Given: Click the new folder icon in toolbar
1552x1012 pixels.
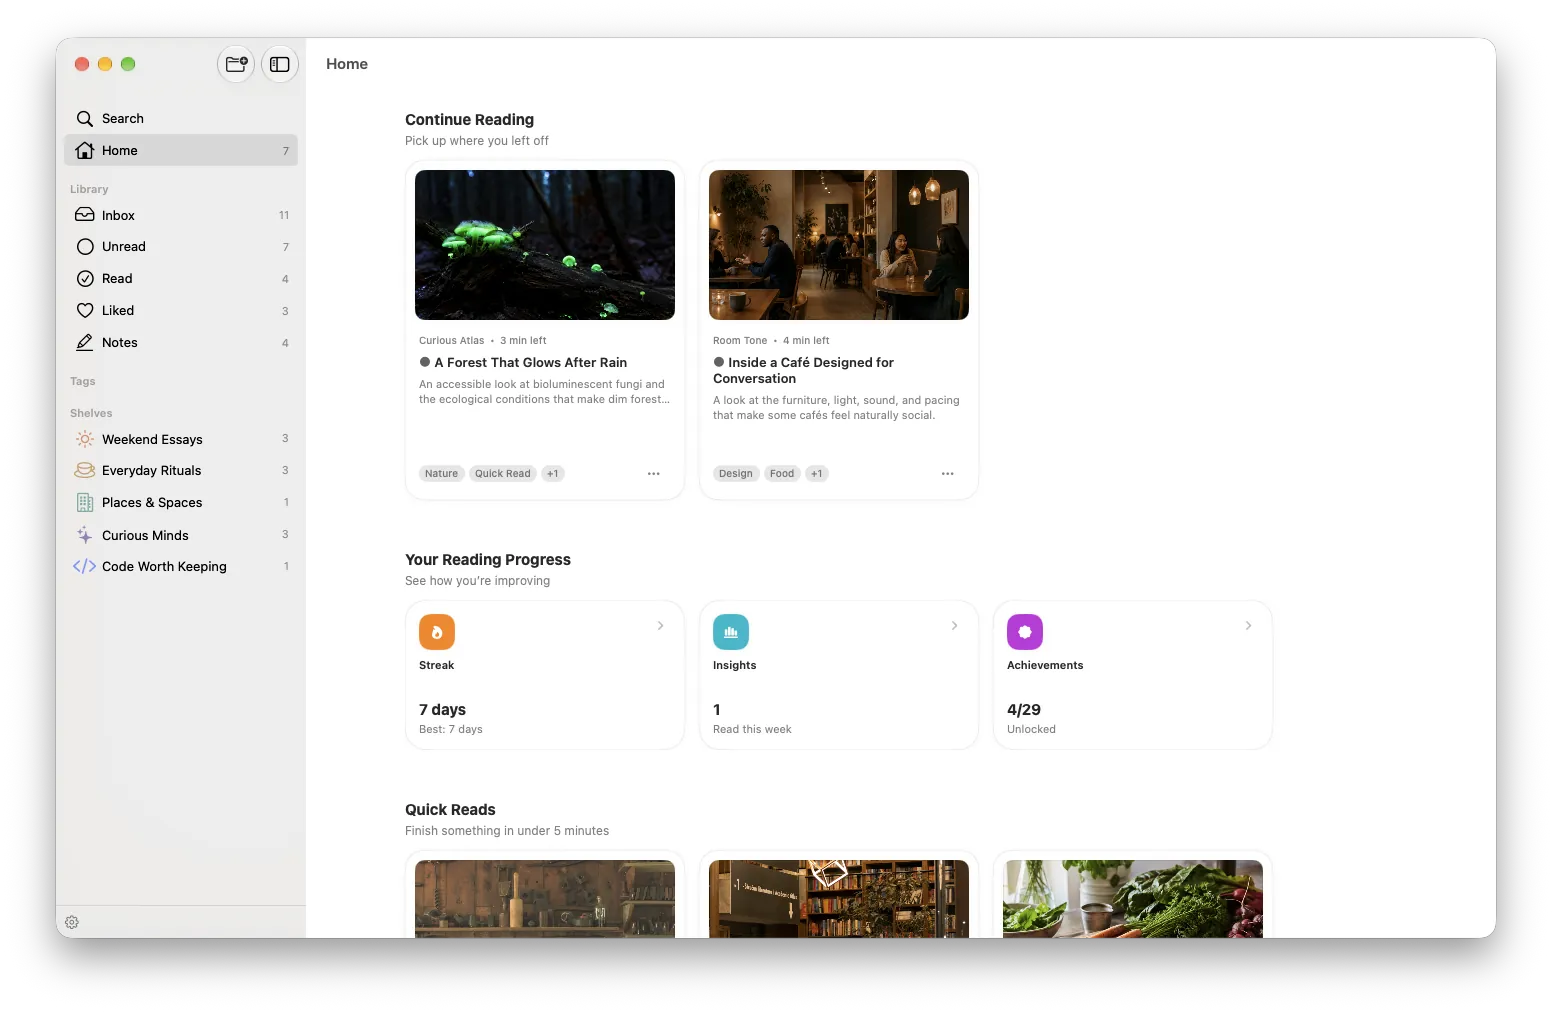Looking at the screenshot, I should pos(236,64).
